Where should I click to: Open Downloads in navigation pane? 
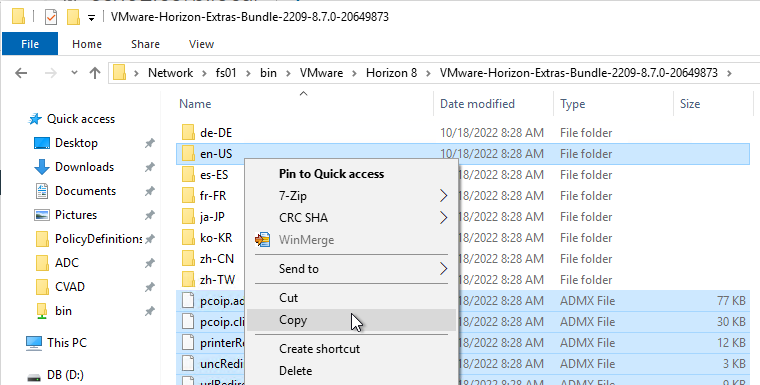pos(84,167)
